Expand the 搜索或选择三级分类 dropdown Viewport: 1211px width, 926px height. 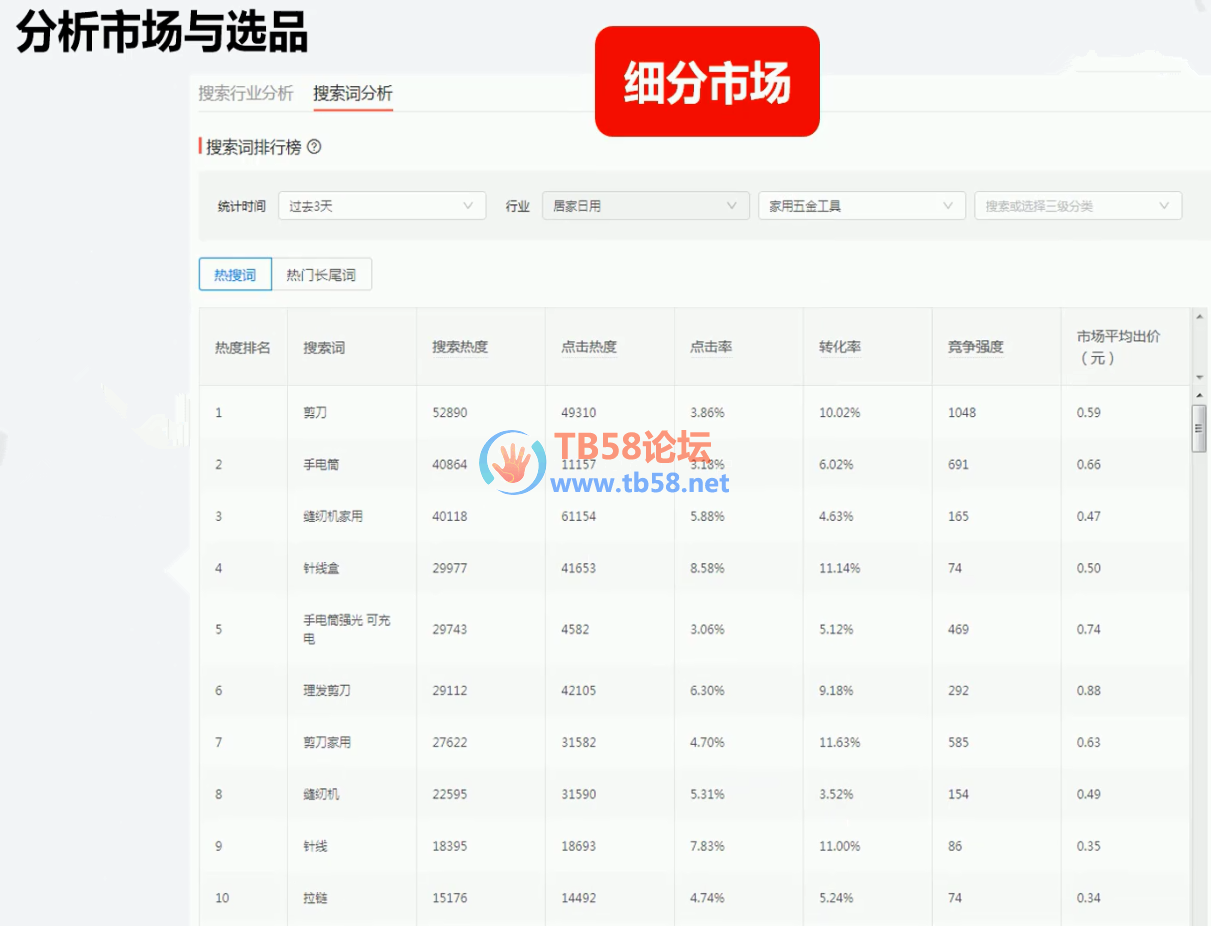(1077, 206)
